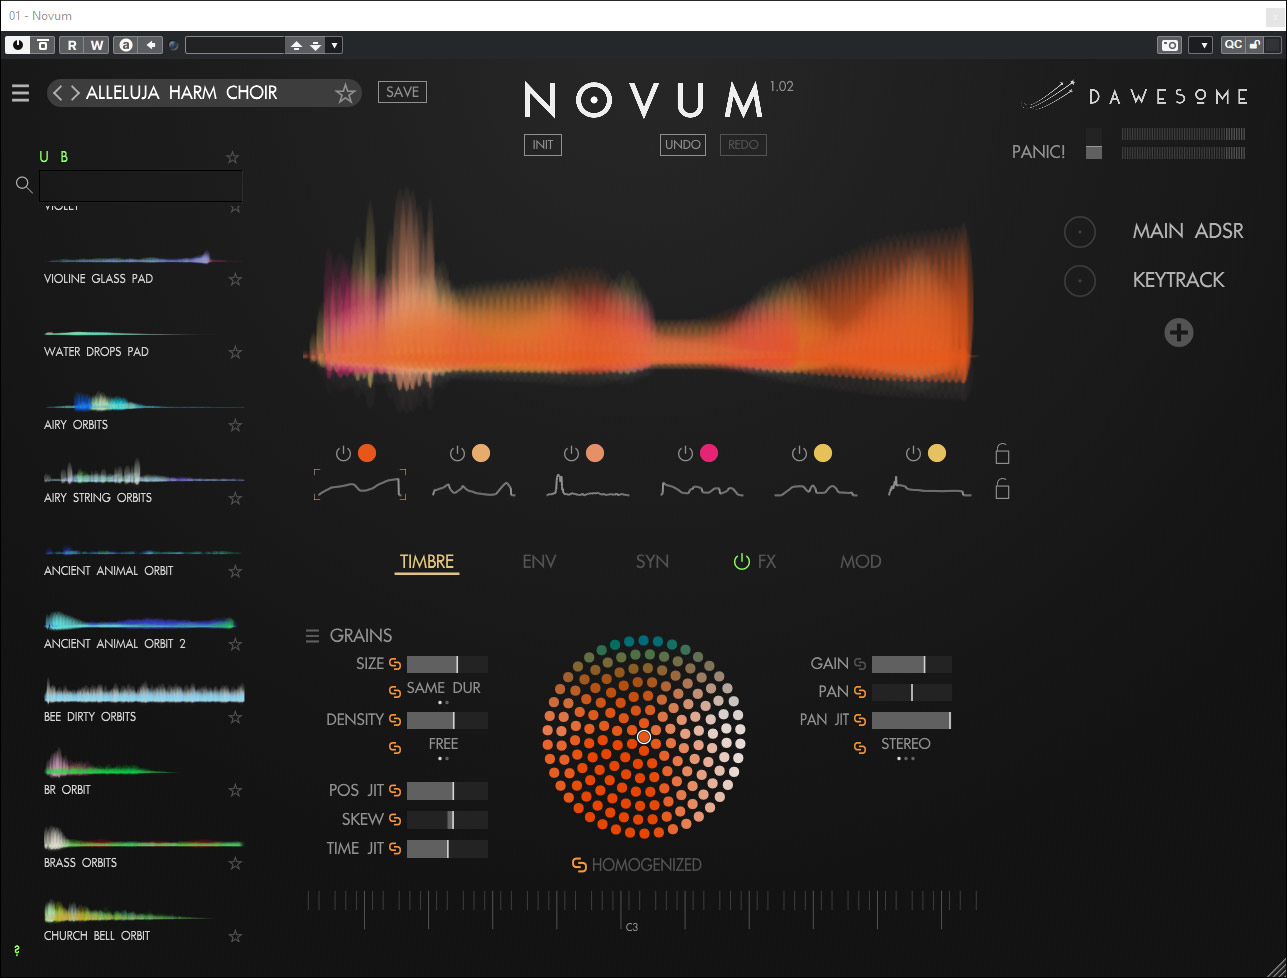Disable the first orange layer power button
The width and height of the screenshot is (1287, 978).
[x=343, y=454]
